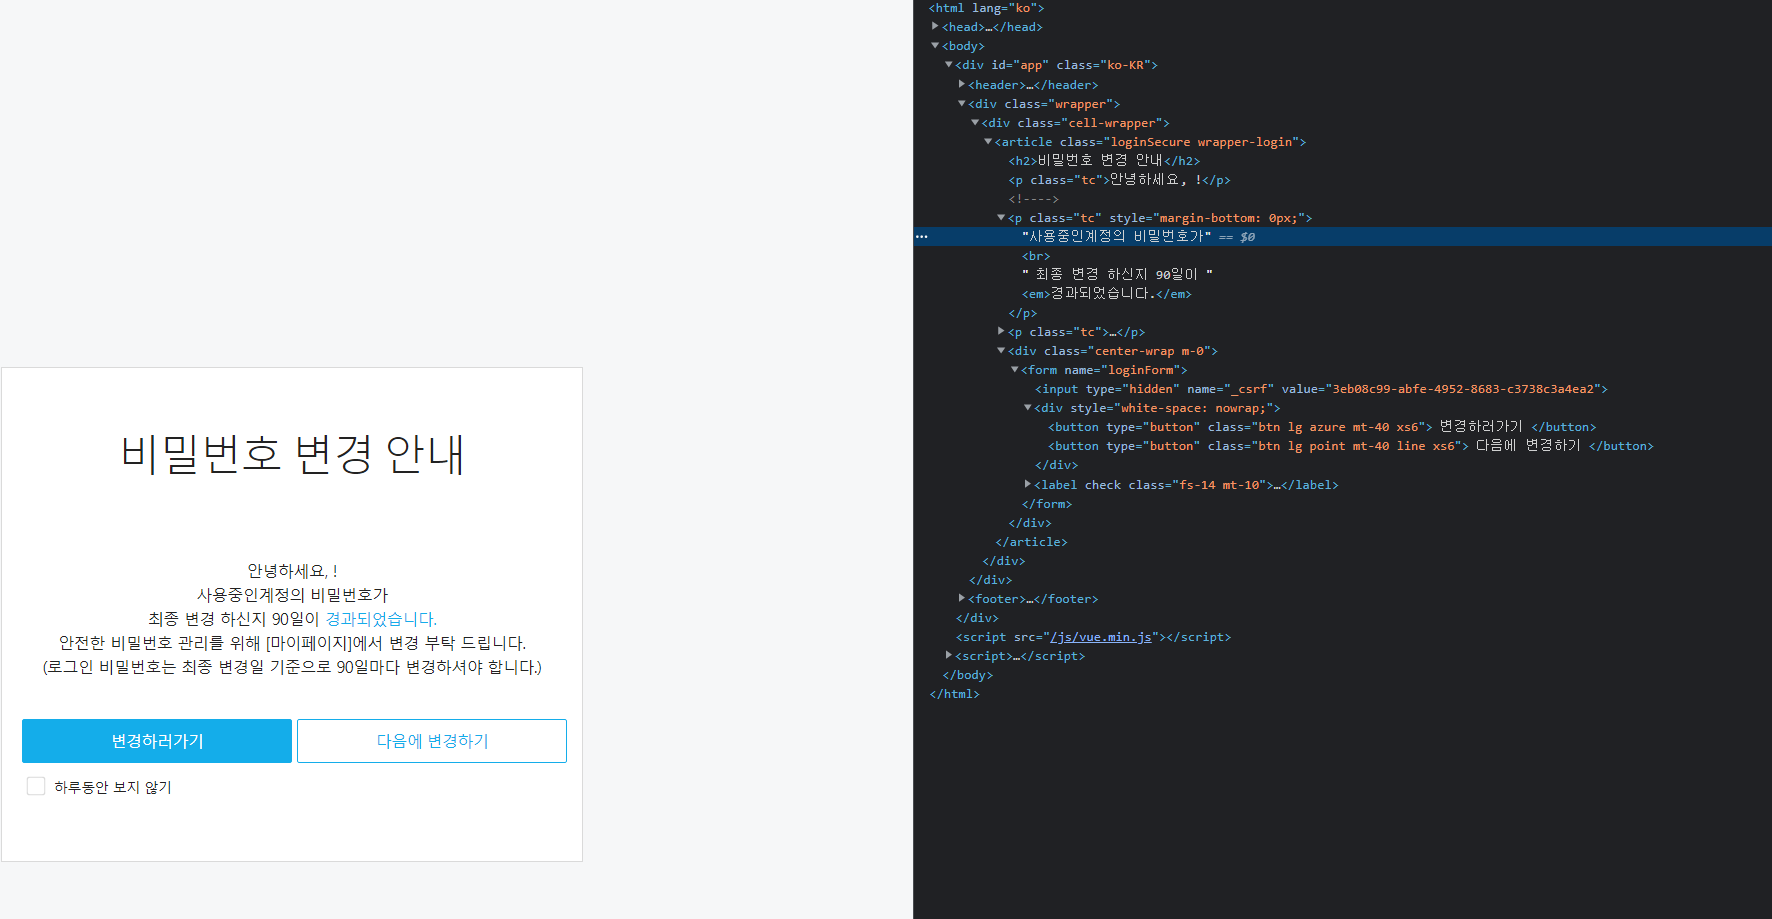Expand the collapsed script element
This screenshot has height=919, width=1772.
click(x=949, y=656)
